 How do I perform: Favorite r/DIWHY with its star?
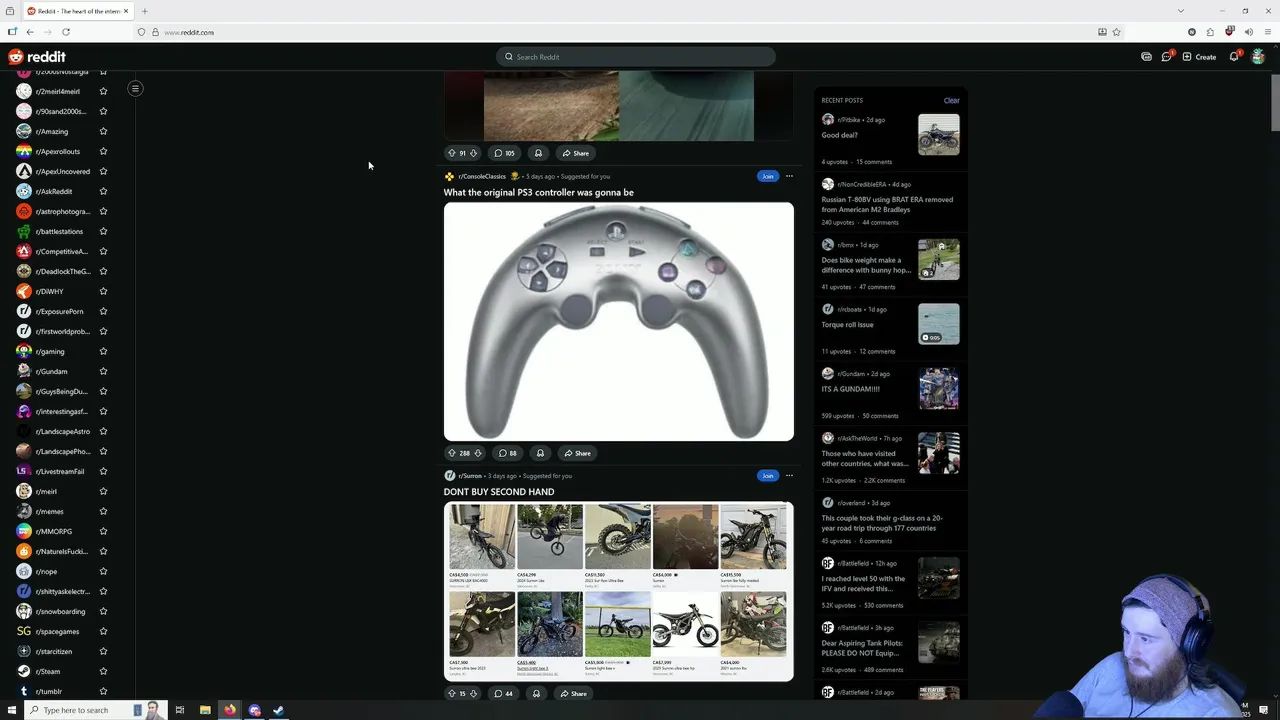tap(103, 291)
